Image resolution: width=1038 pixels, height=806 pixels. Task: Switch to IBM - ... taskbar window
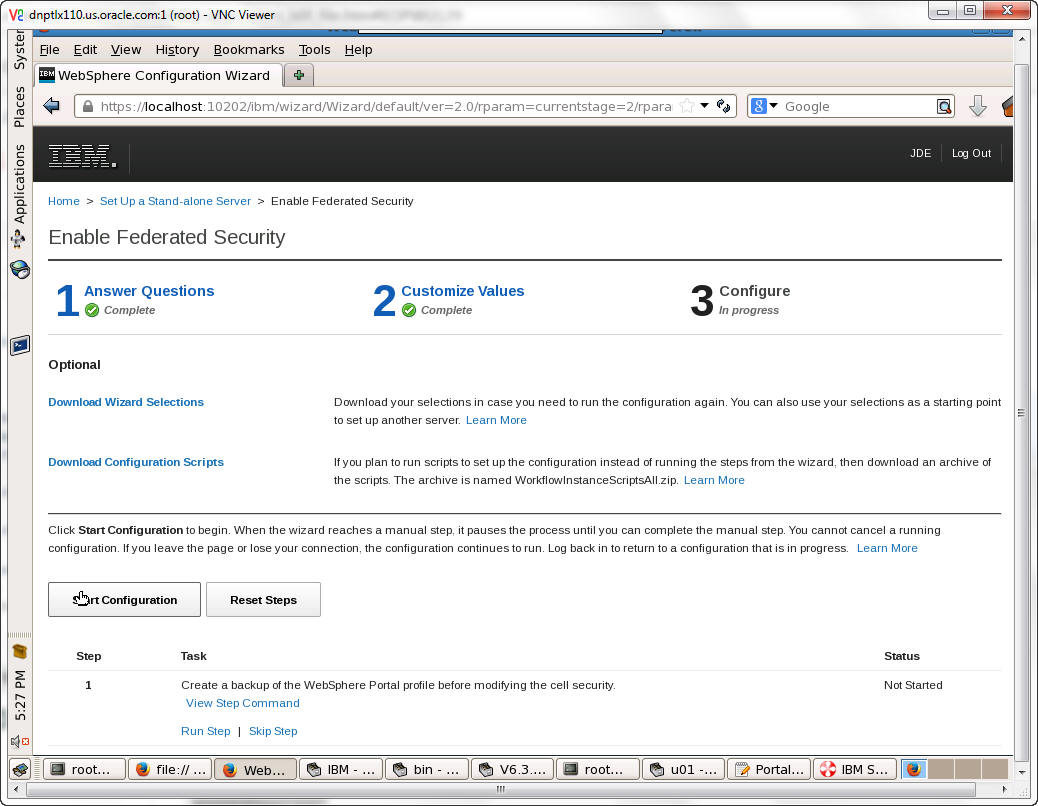tap(341, 770)
